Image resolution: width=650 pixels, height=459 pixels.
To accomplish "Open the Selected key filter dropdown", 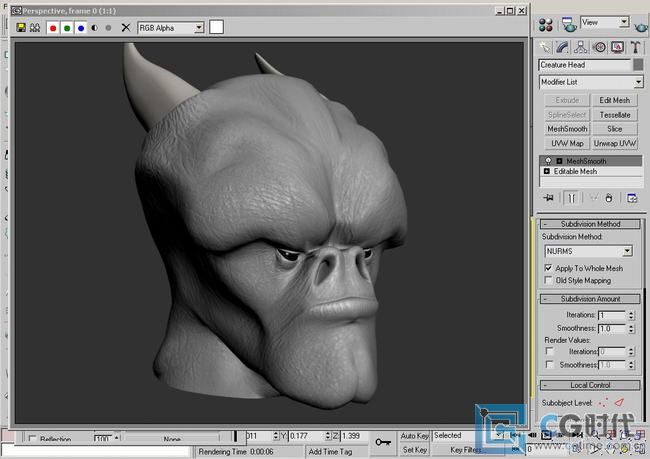I will click(x=467, y=435).
